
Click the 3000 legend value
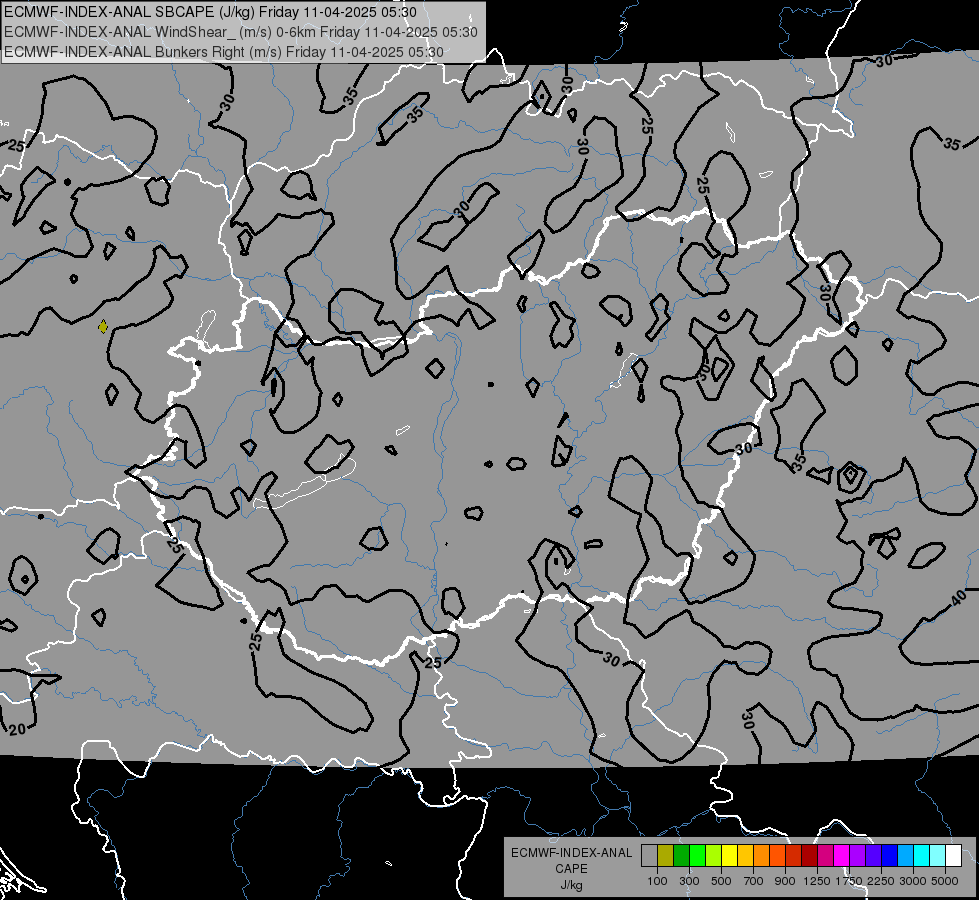pyautogui.click(x=913, y=881)
